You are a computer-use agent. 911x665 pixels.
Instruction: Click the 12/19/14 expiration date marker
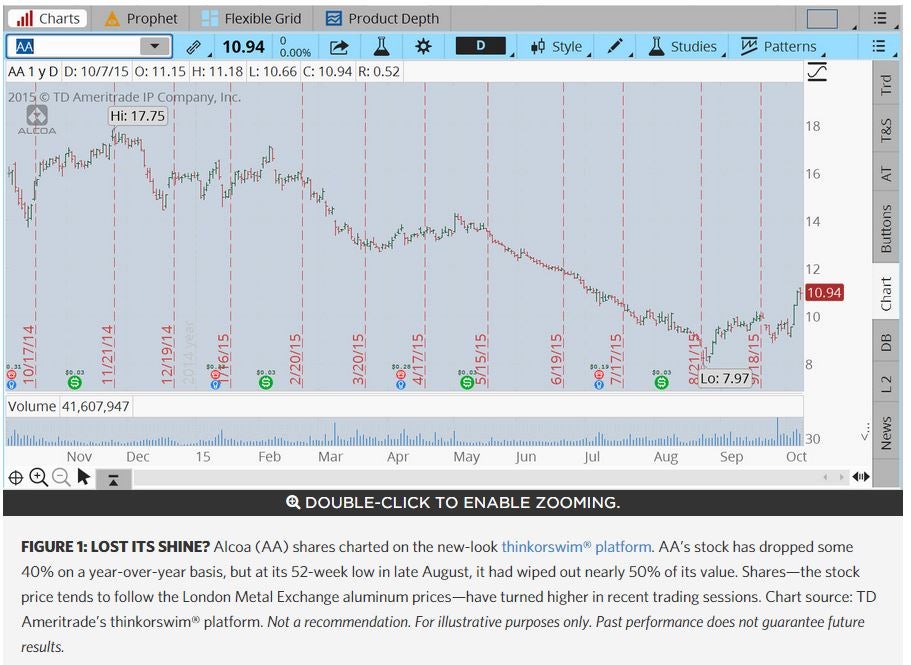coord(167,354)
